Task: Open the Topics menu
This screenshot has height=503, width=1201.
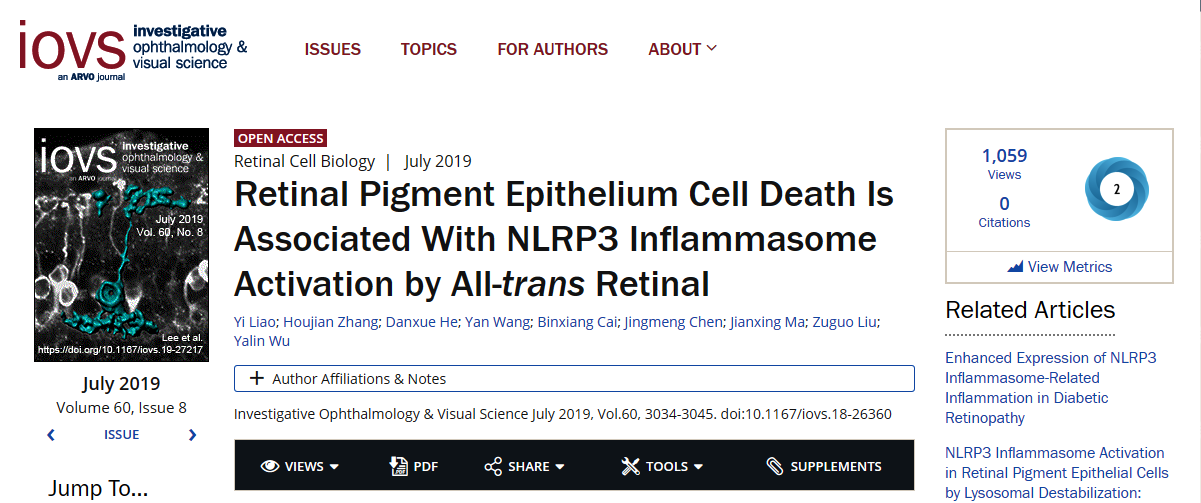Action: coord(429,49)
